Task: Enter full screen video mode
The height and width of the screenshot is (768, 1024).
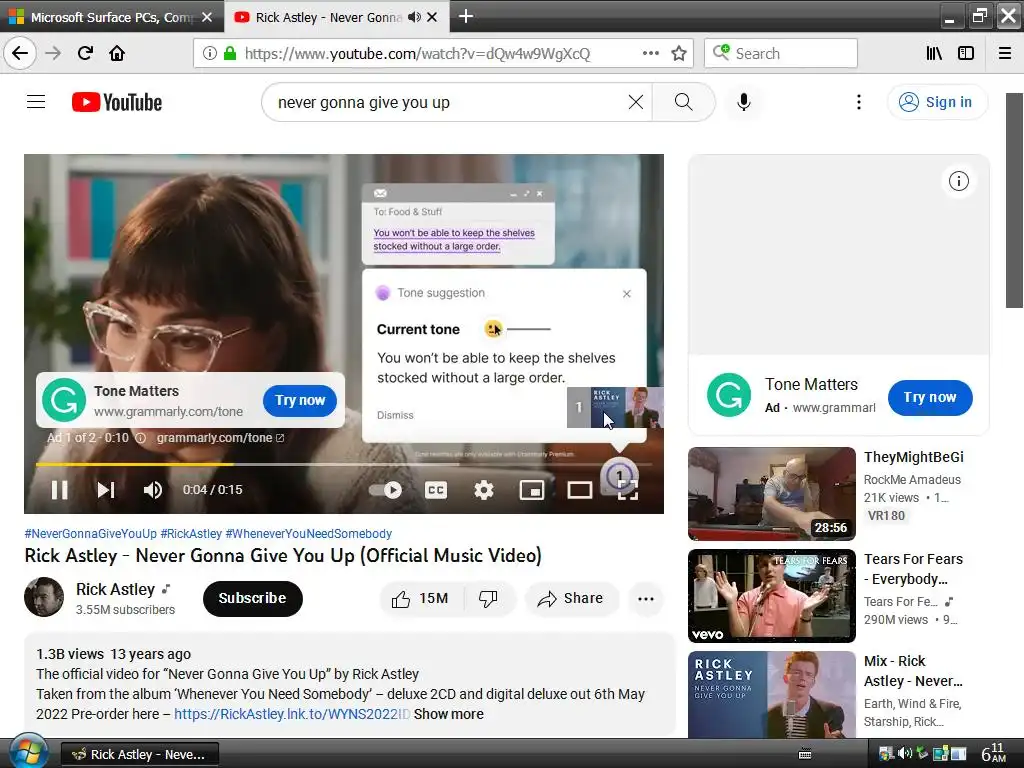Action: [x=628, y=490]
